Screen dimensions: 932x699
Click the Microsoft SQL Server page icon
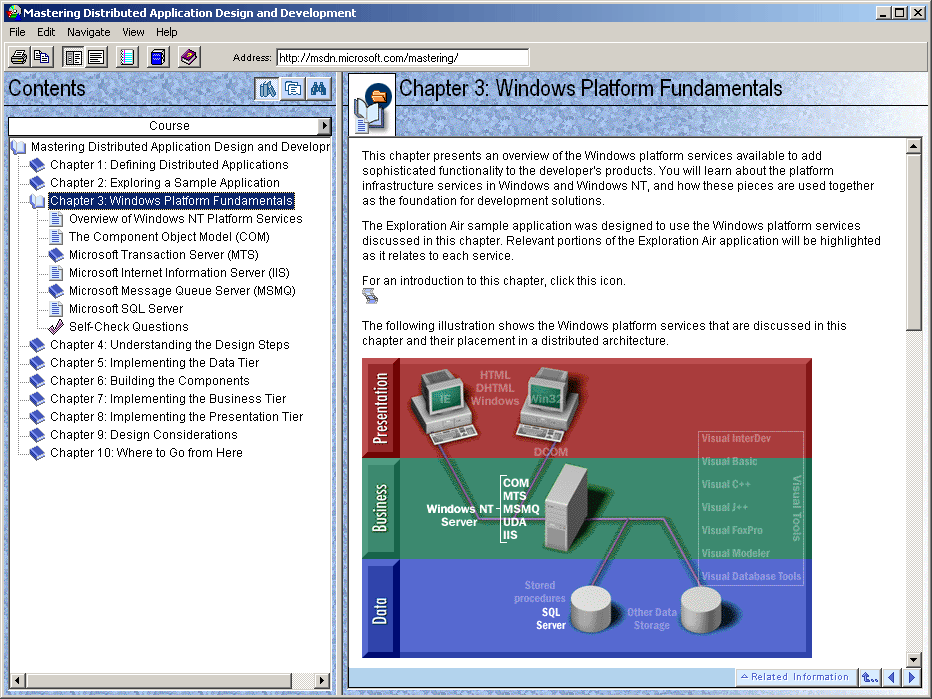click(x=56, y=308)
